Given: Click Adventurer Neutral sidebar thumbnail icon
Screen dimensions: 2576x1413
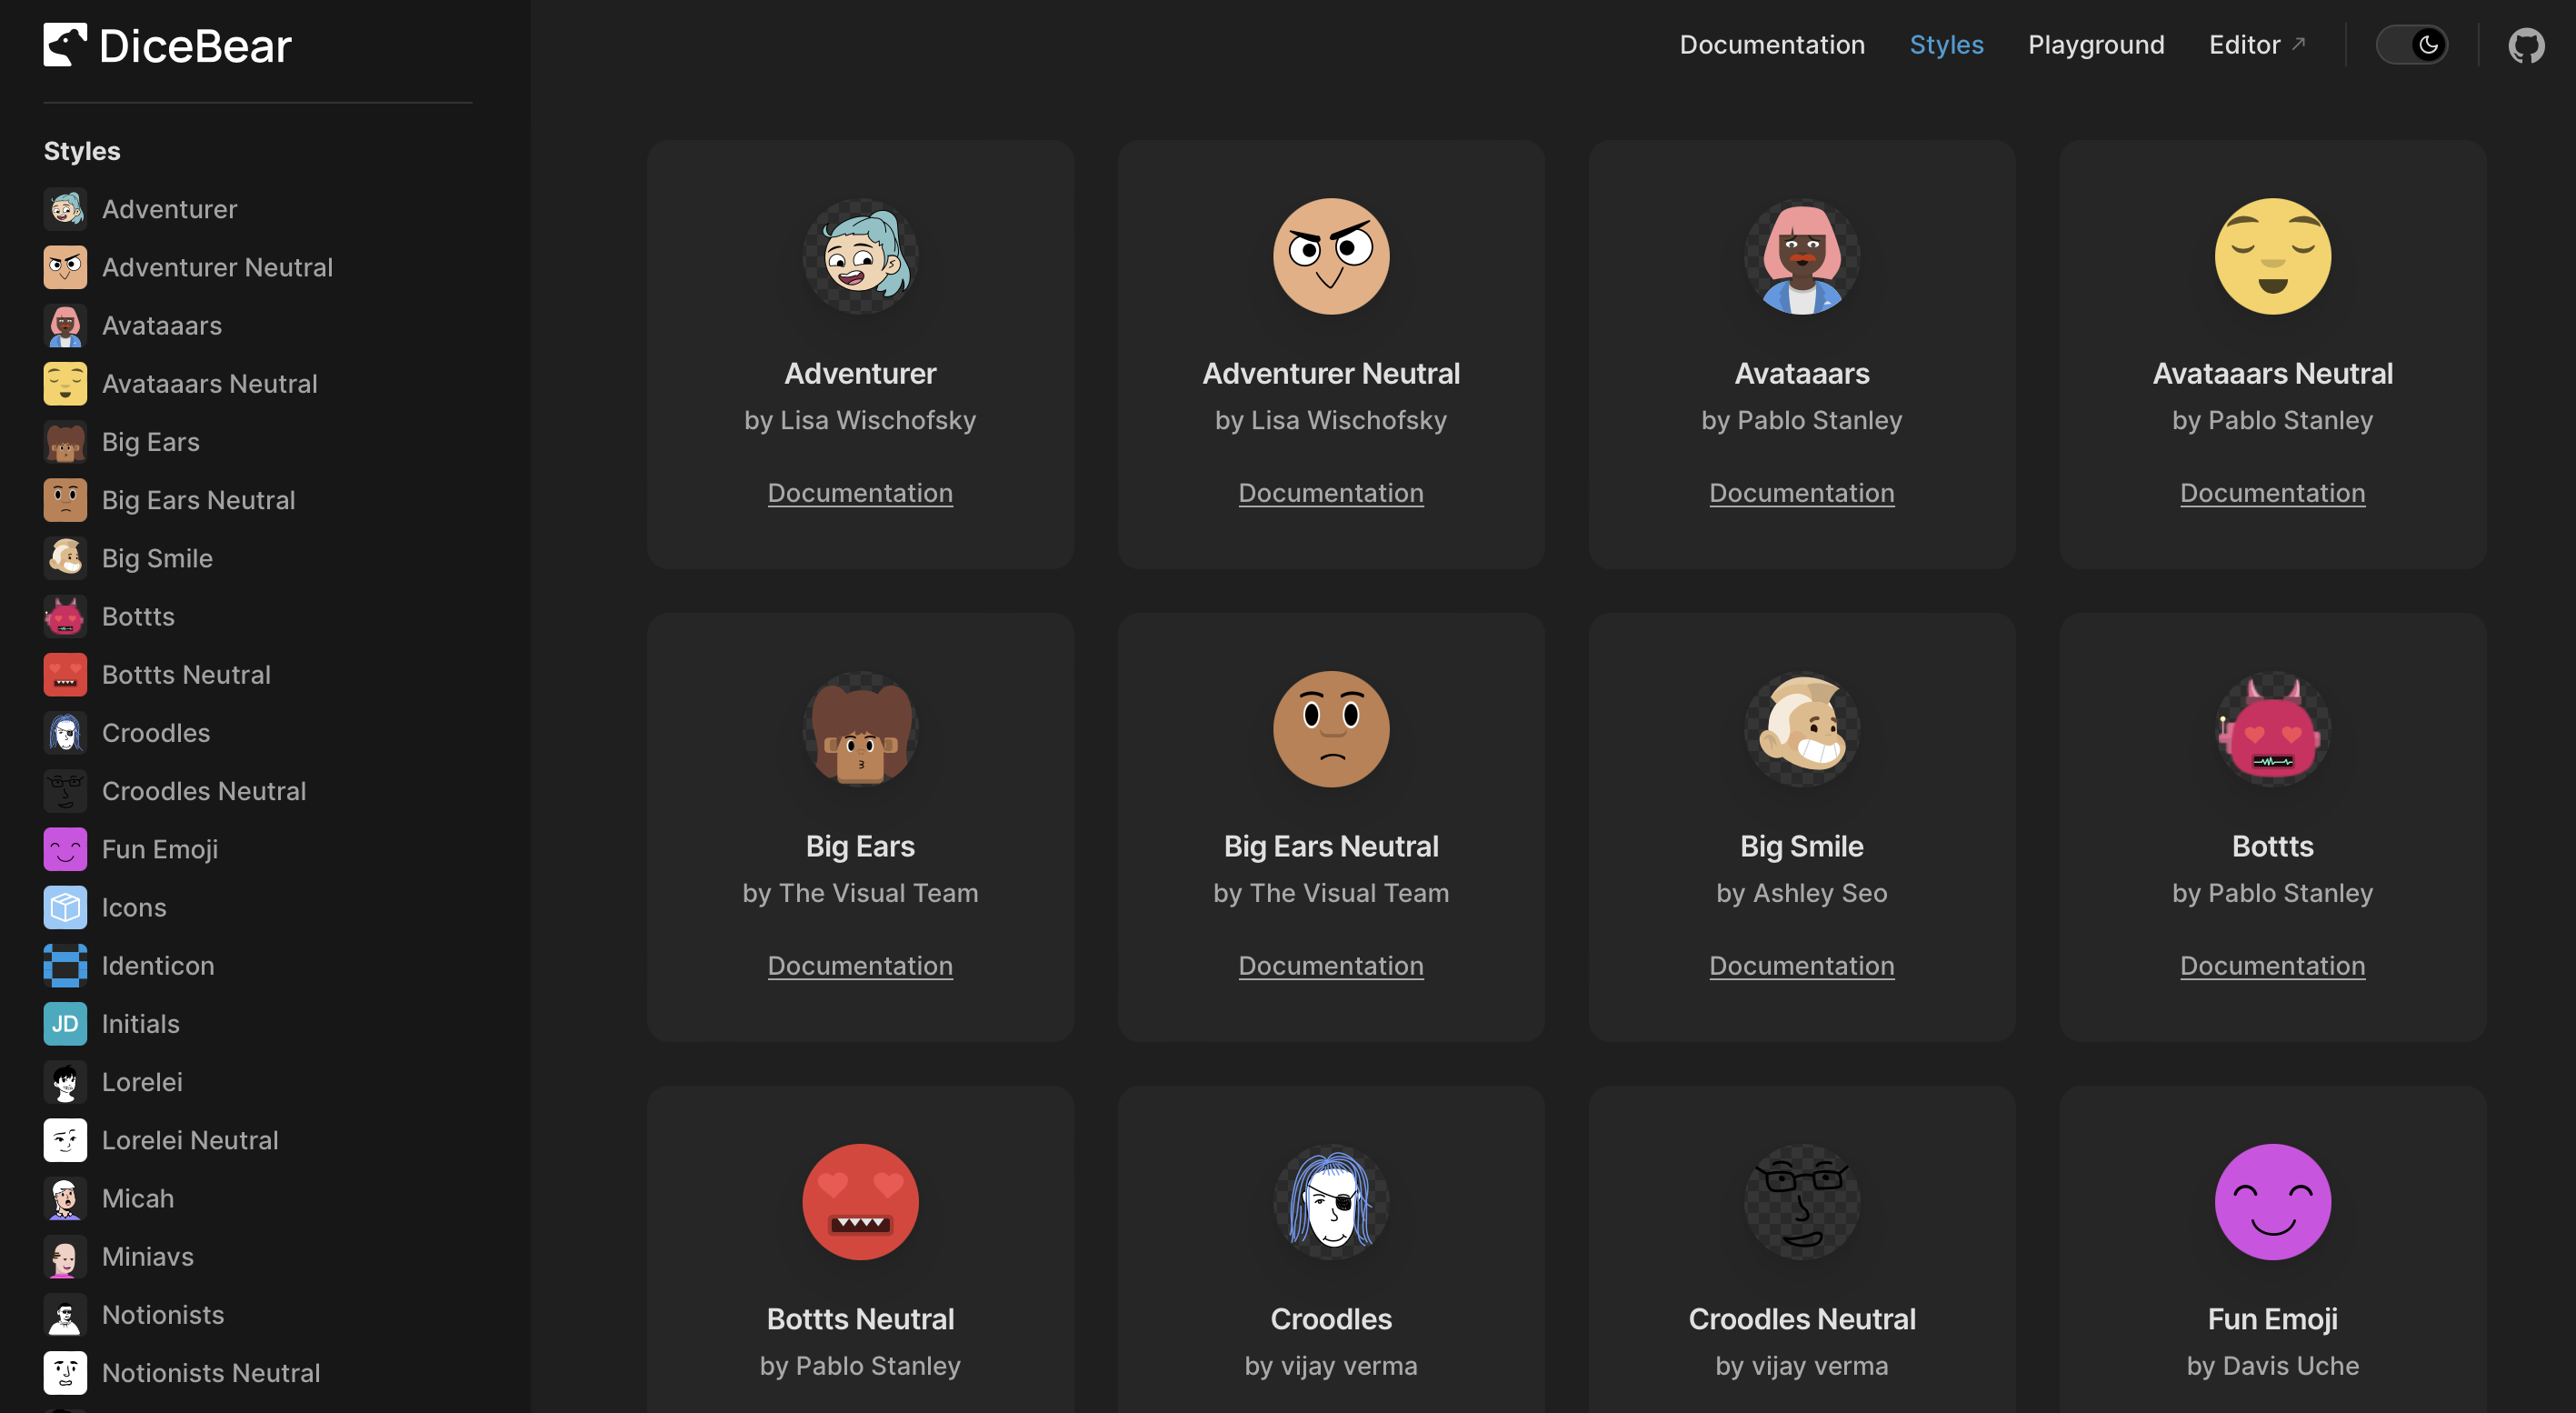Looking at the screenshot, I should point(65,267).
